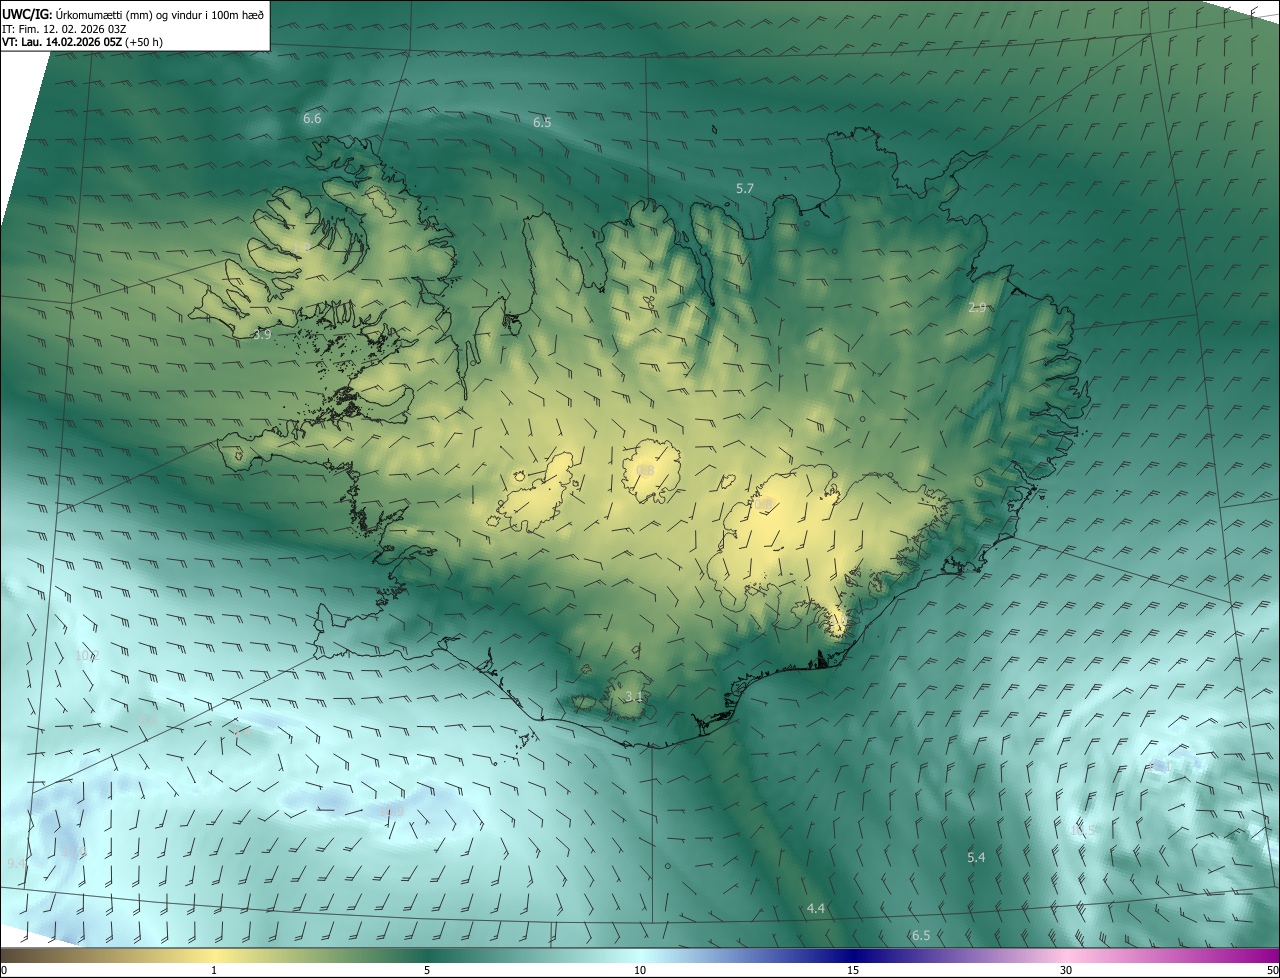Select the 6.5 value label just above the color bar

[x=921, y=935]
